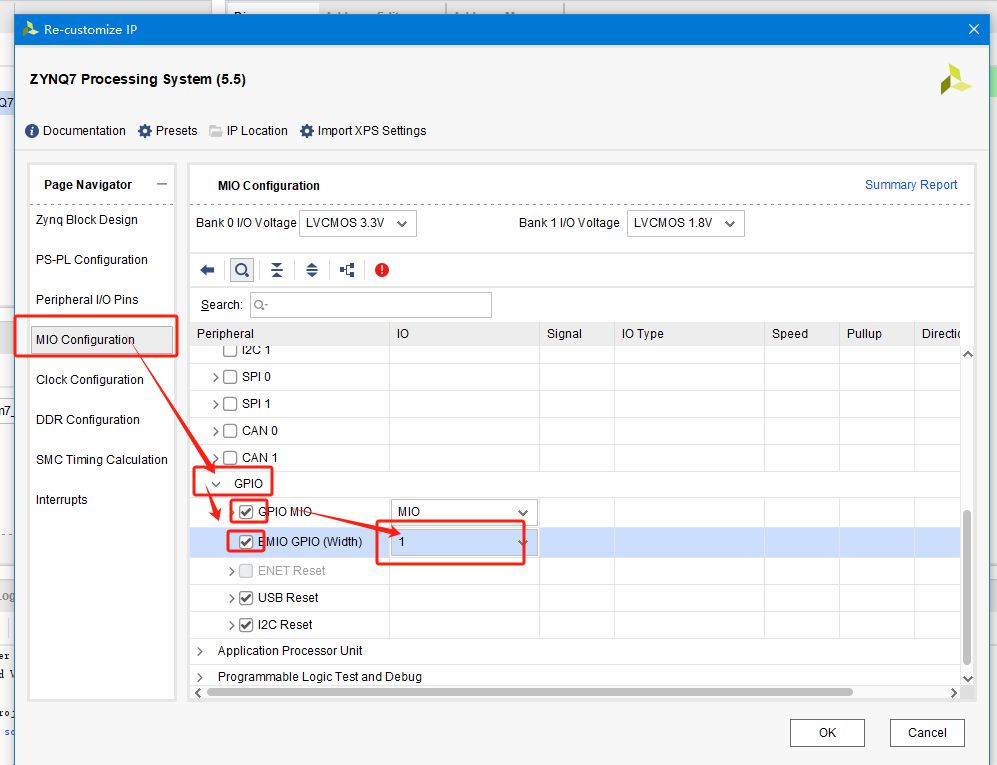Enable the I2C 1 checkbox

tap(230, 350)
